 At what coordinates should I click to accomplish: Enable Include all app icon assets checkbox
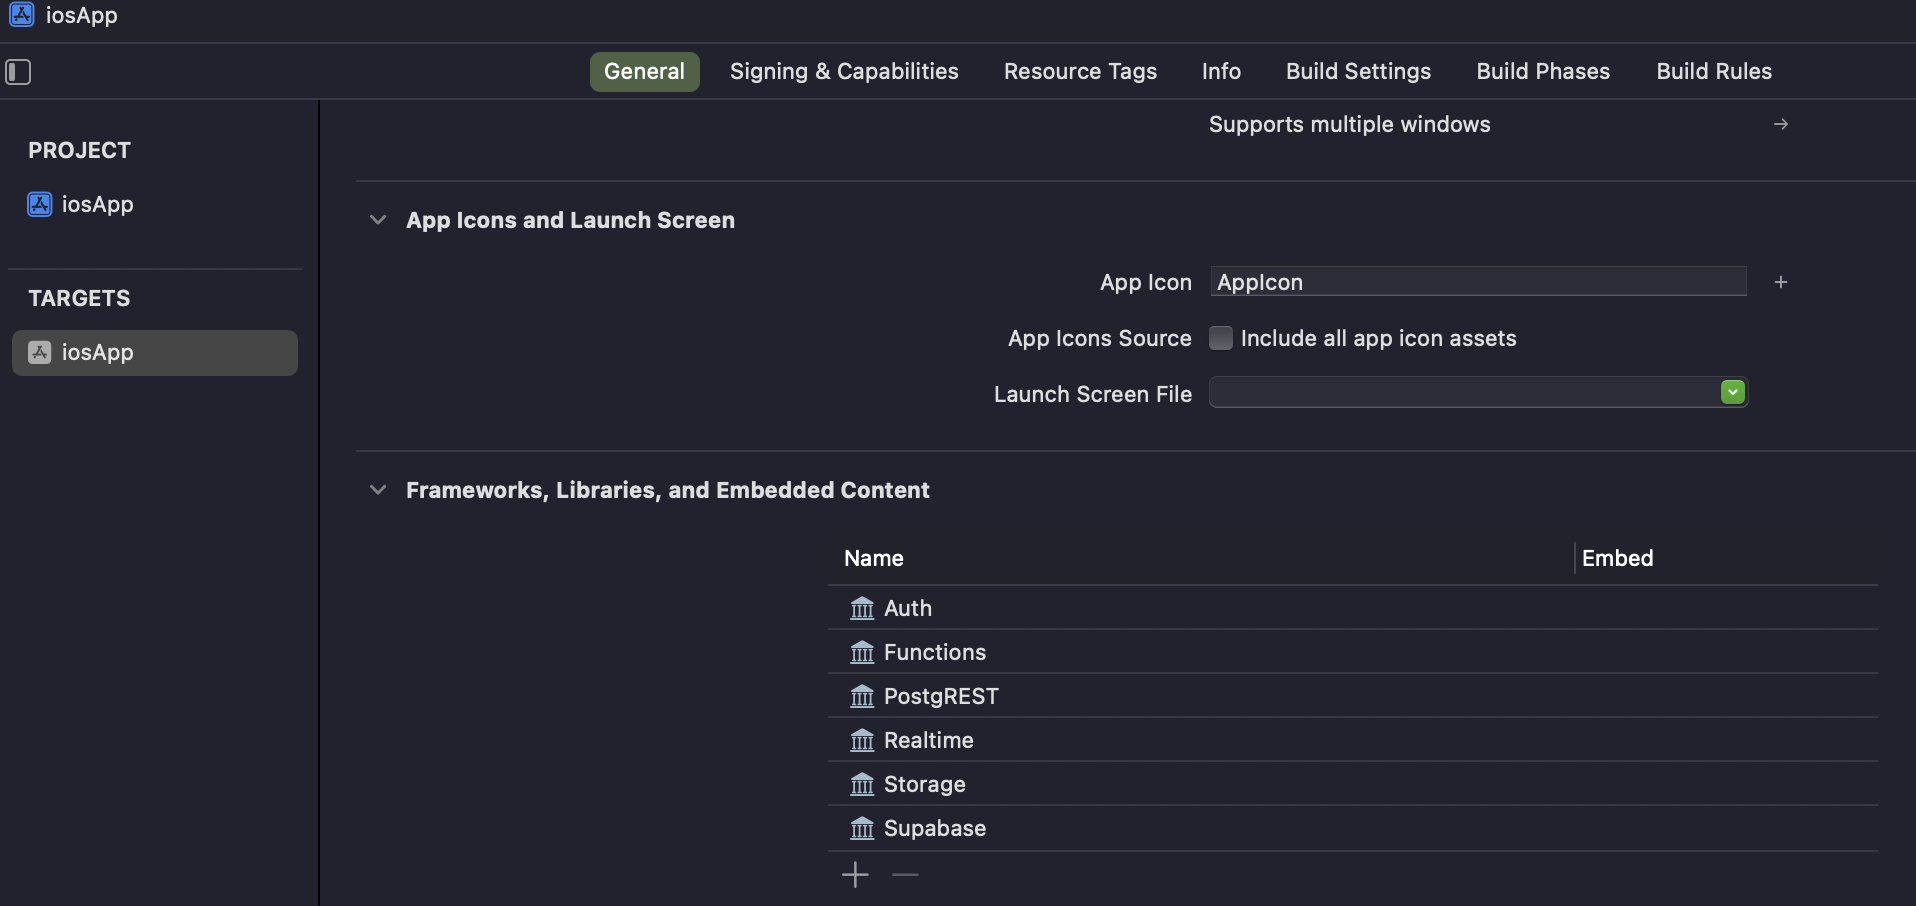(x=1221, y=338)
